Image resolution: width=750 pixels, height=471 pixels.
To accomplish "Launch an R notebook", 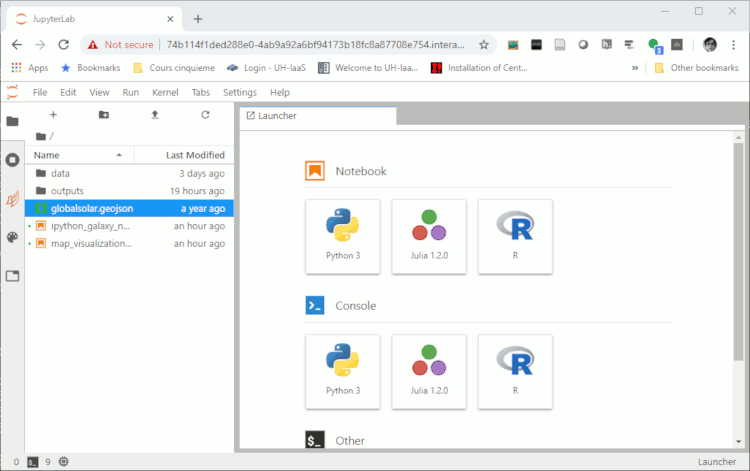I will pyautogui.click(x=515, y=237).
